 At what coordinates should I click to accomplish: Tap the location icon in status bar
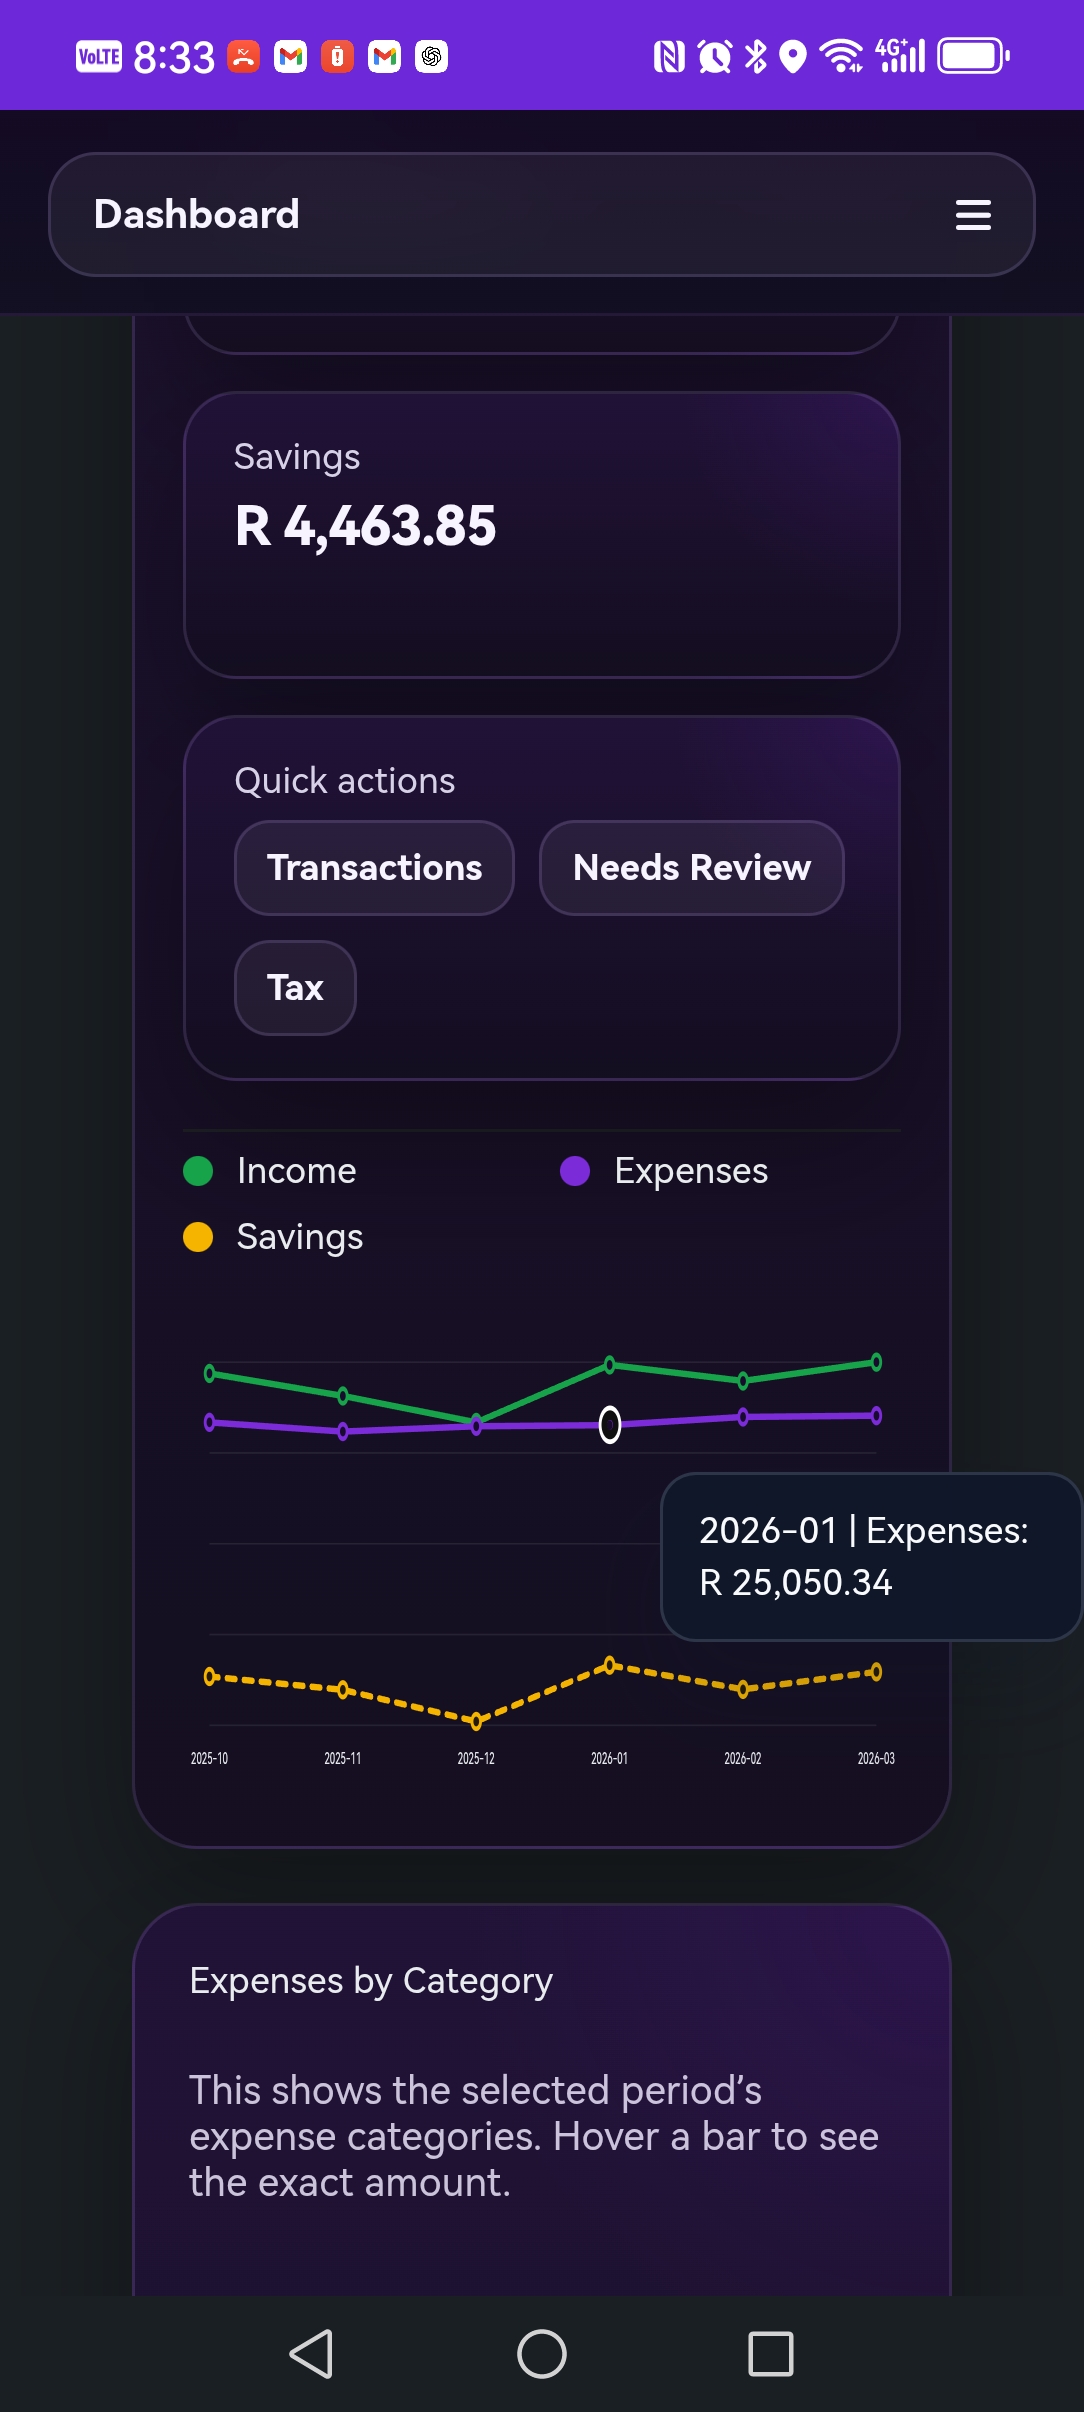coord(794,54)
